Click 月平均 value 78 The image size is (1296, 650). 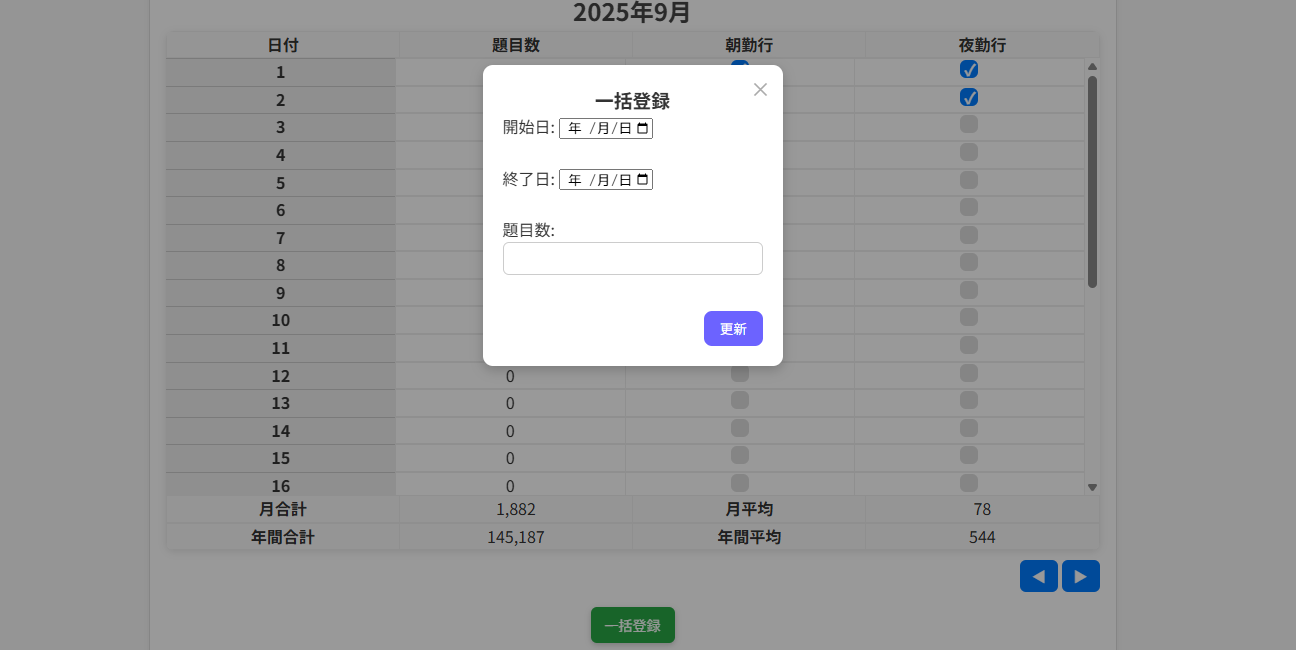[x=982, y=509]
